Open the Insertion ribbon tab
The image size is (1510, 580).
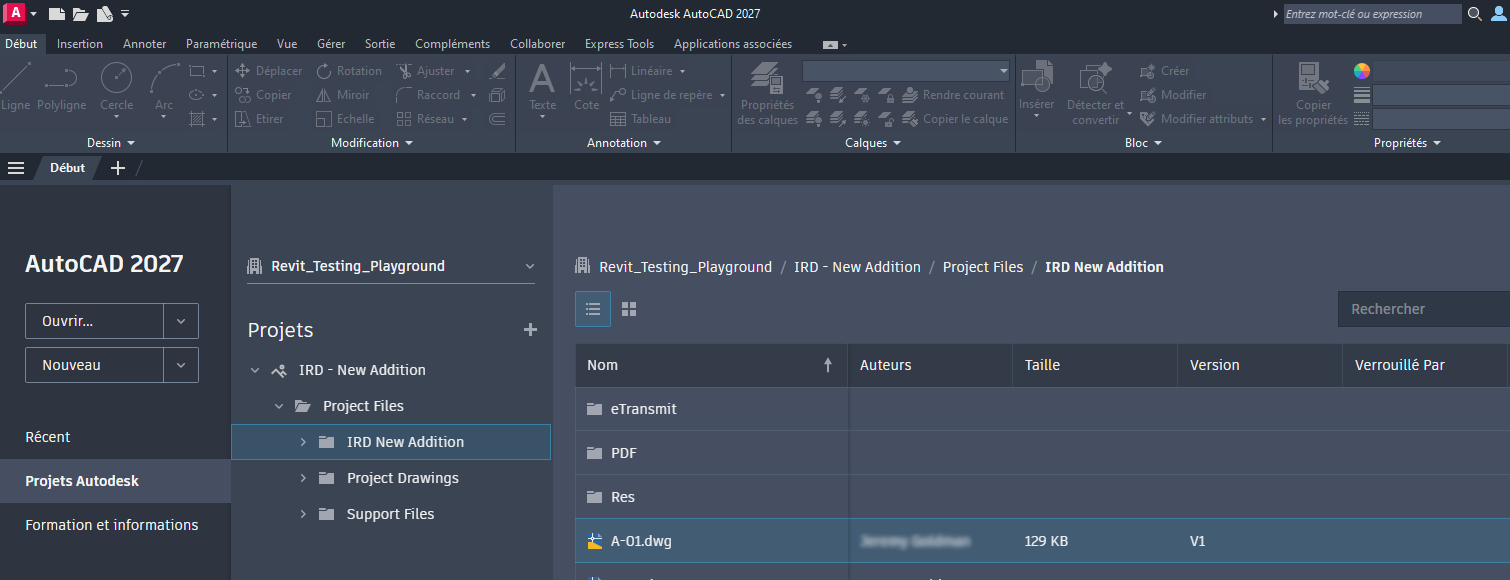click(80, 44)
